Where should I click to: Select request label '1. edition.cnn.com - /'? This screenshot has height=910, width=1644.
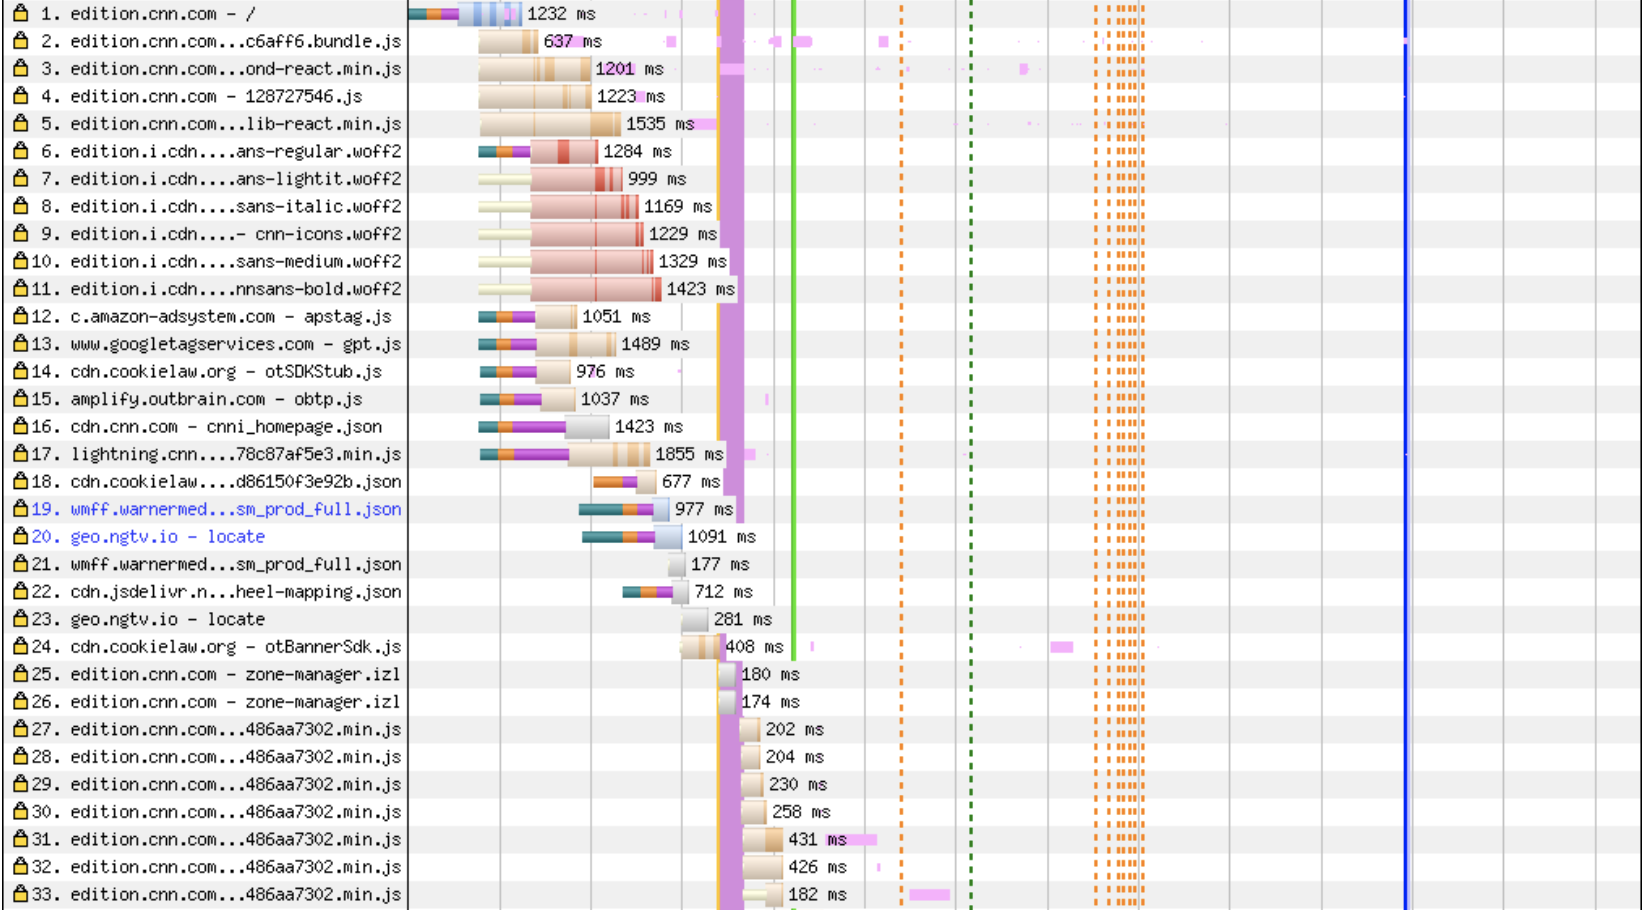(x=148, y=14)
